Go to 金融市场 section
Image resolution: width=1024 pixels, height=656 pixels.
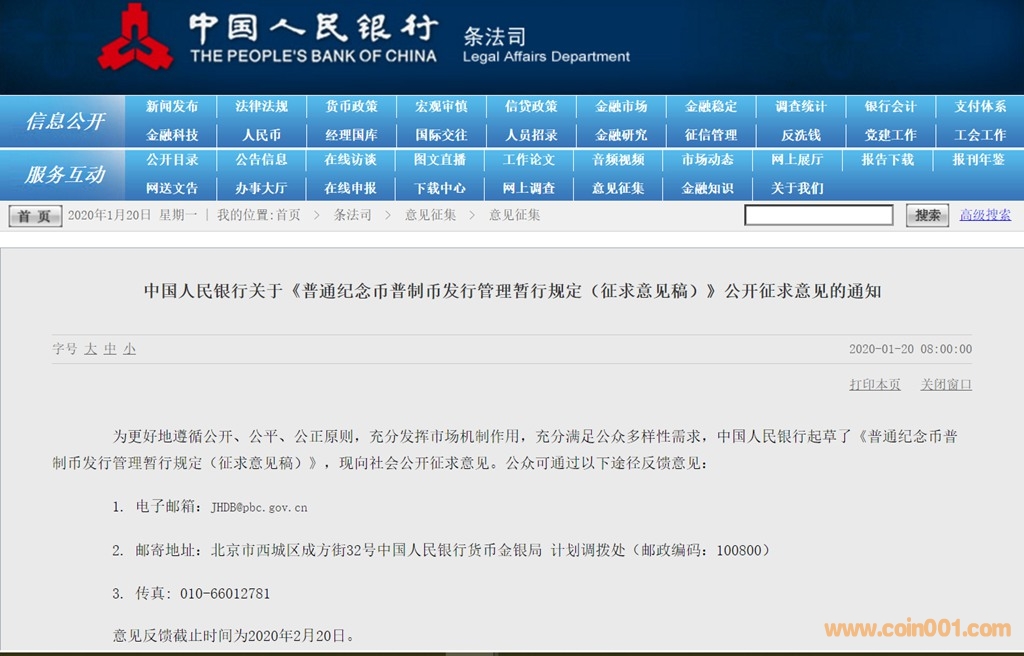click(x=620, y=107)
